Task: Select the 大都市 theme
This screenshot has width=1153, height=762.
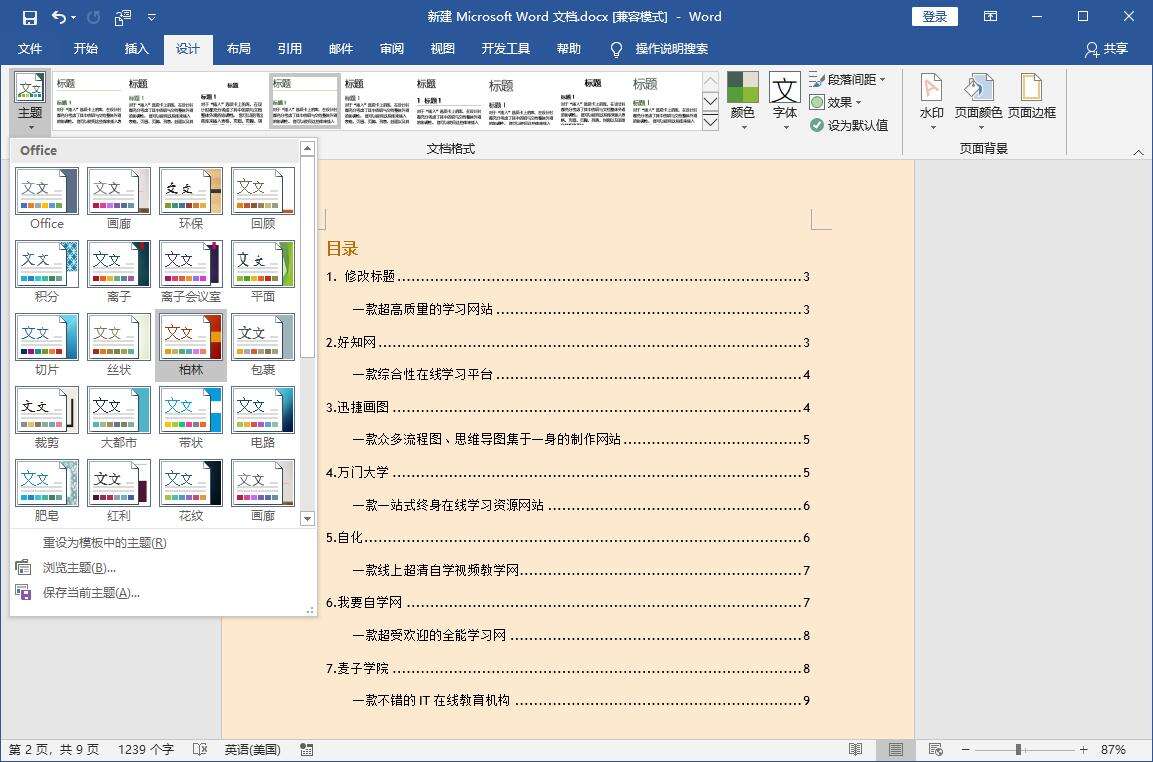Action: click(x=118, y=417)
